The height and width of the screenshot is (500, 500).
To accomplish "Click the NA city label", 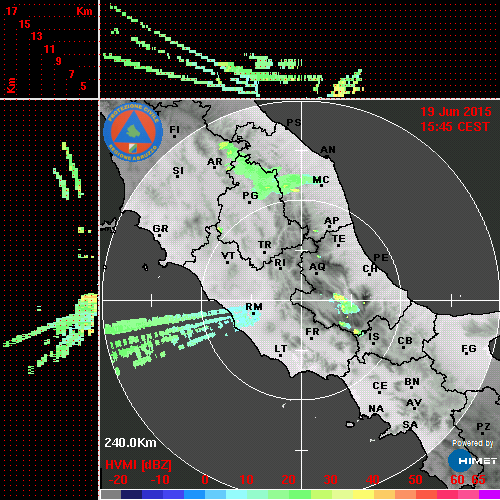I will (x=376, y=409).
